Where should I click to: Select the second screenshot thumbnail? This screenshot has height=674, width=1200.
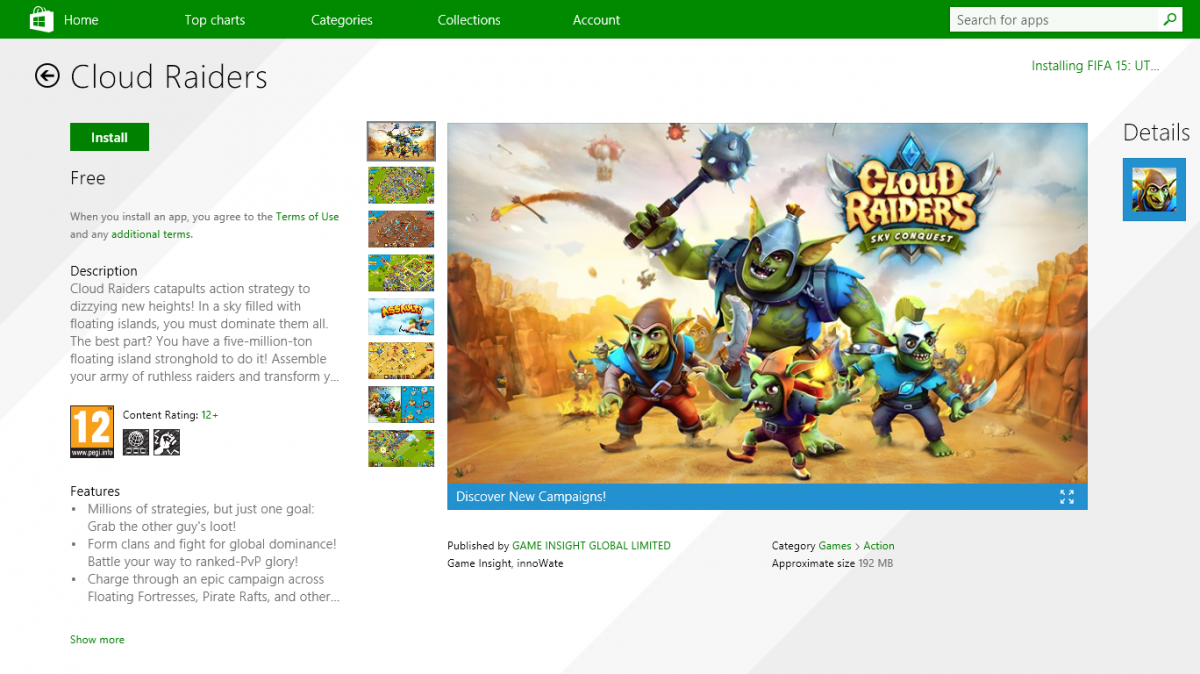point(401,185)
